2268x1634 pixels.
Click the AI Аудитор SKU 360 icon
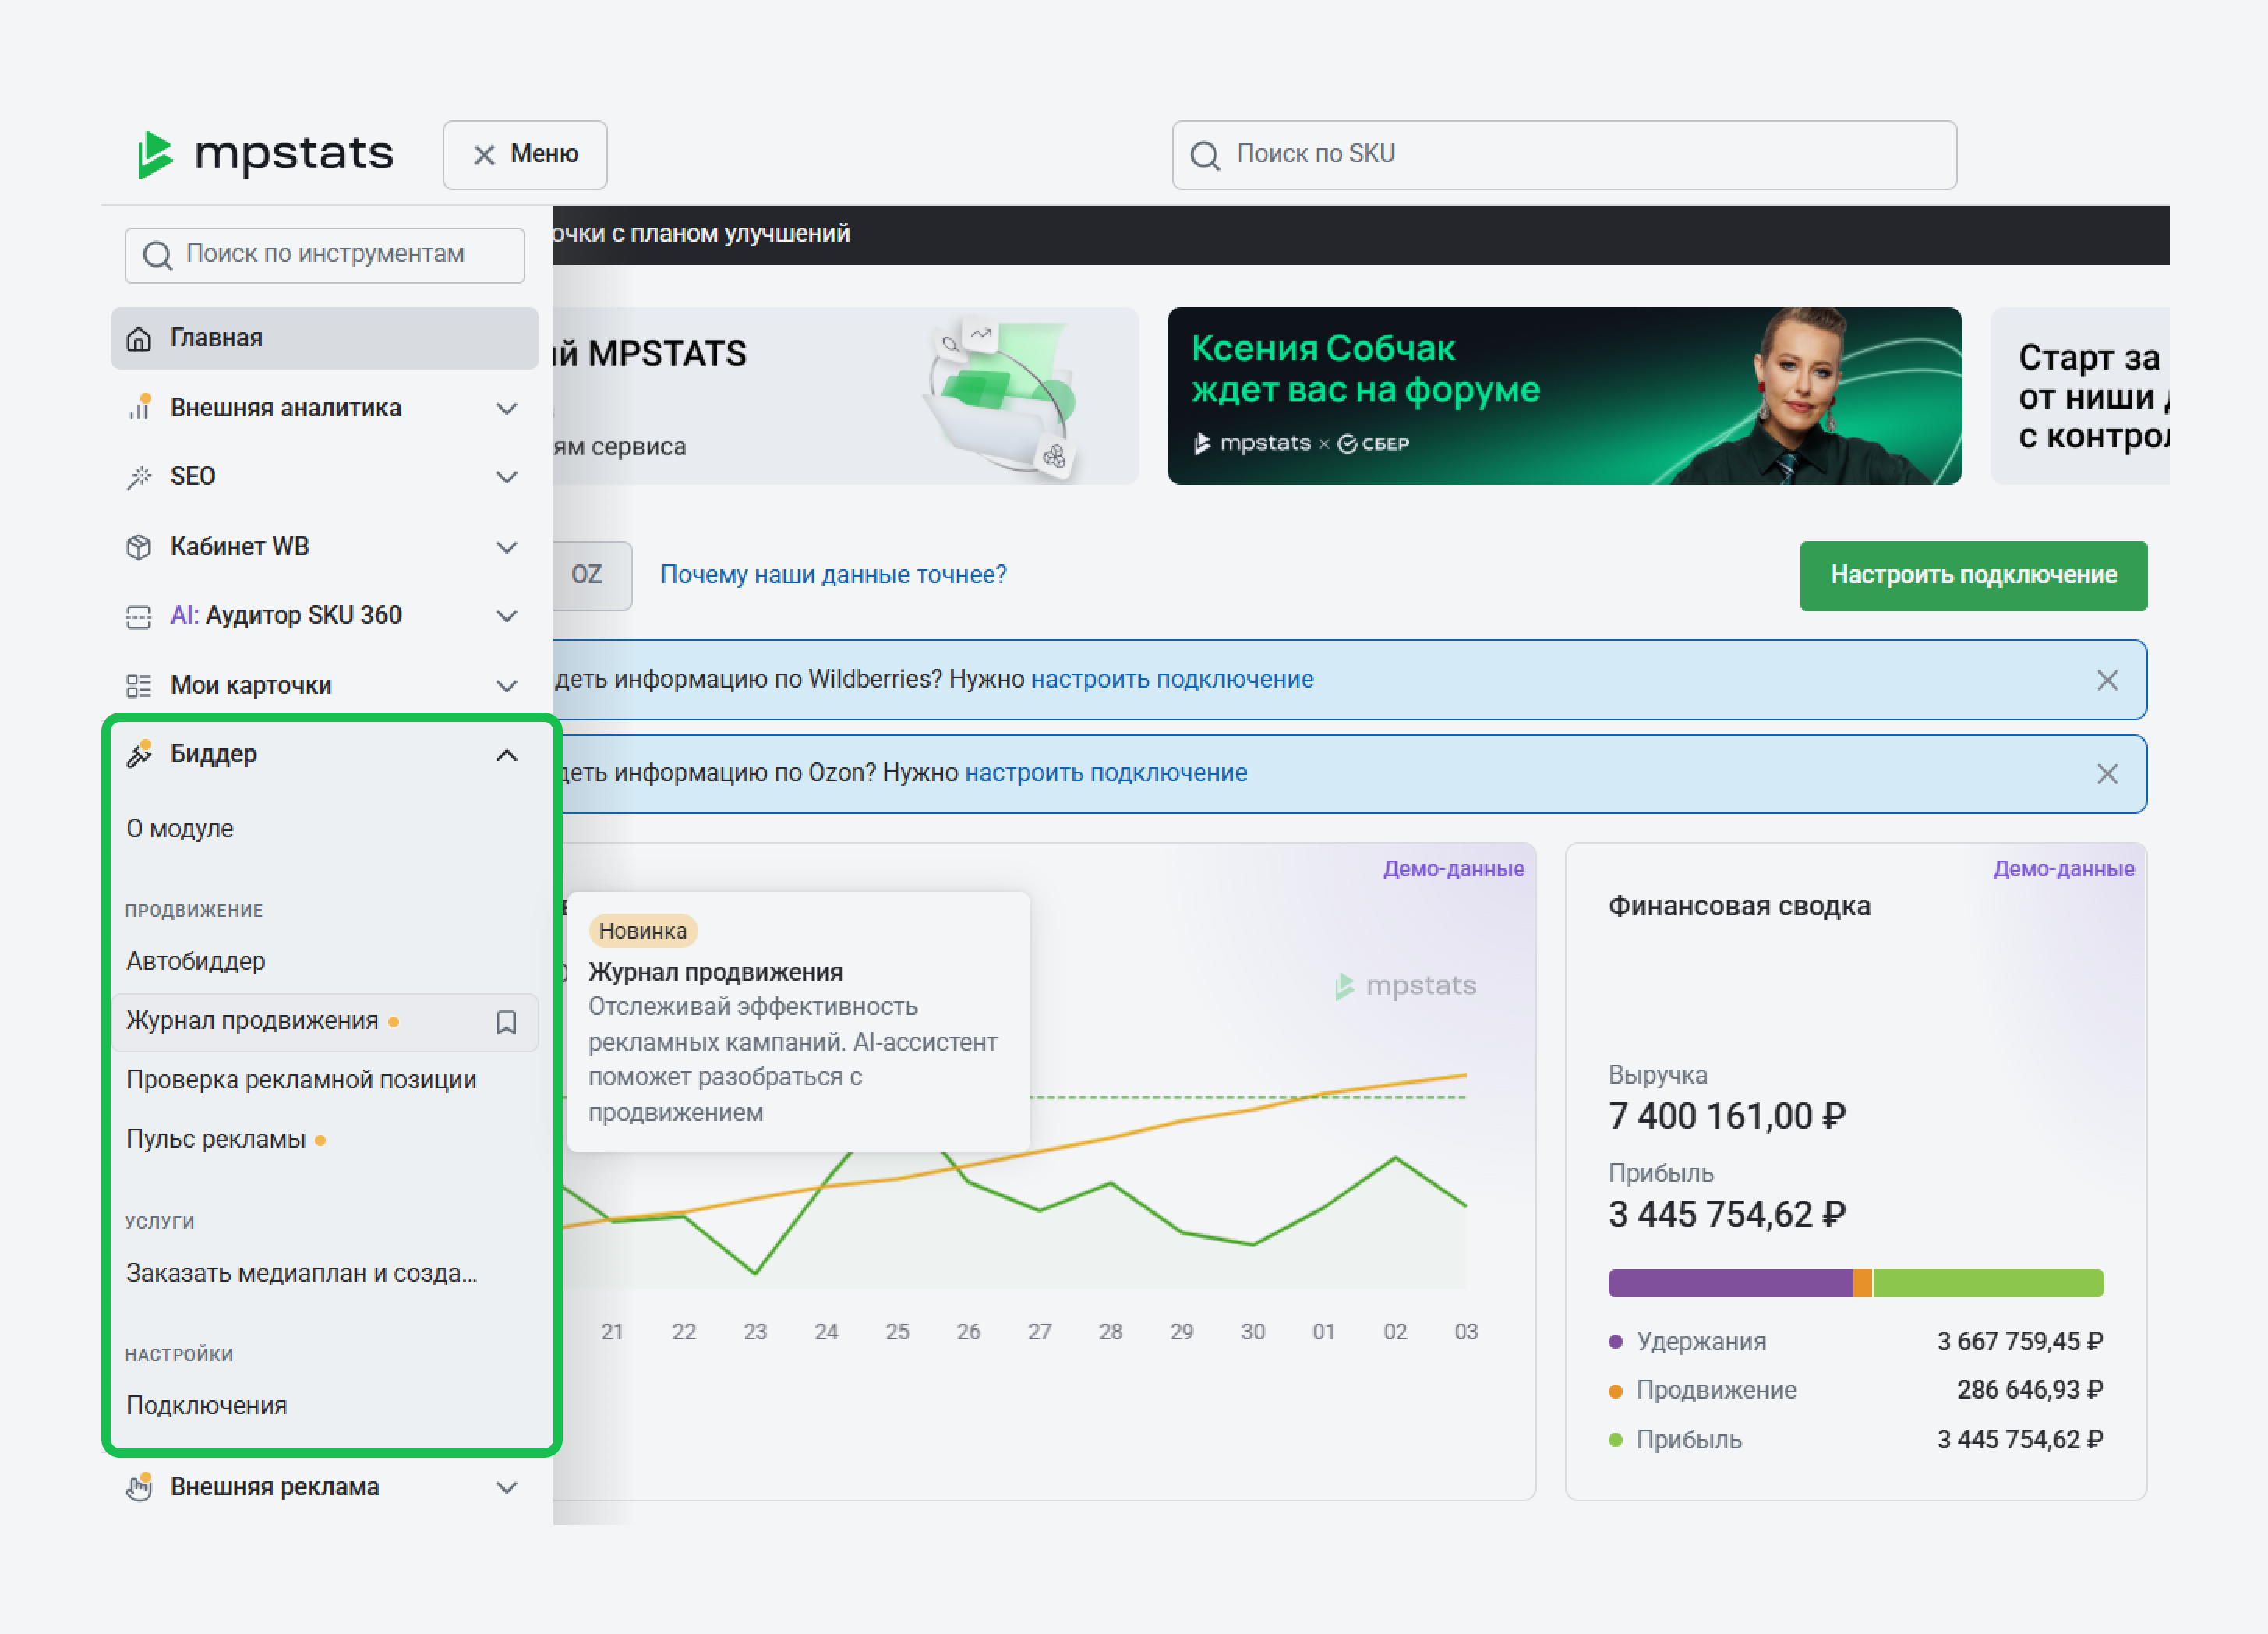(139, 616)
